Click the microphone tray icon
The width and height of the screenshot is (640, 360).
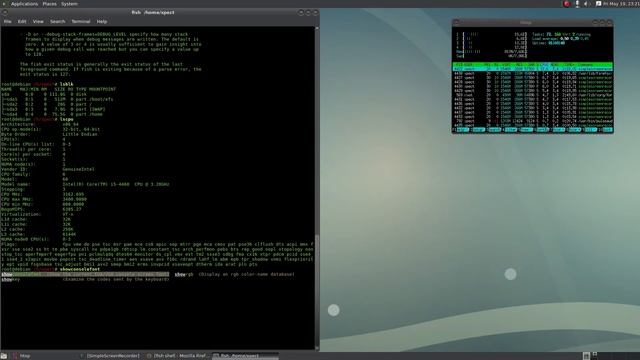(x=577, y=4)
